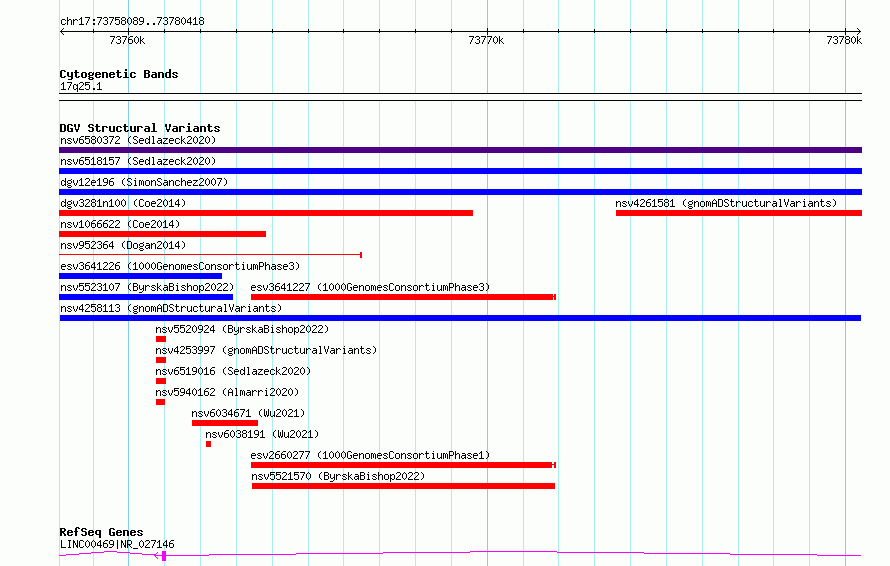Click the red nsv5521570 variant bar

pos(404,486)
